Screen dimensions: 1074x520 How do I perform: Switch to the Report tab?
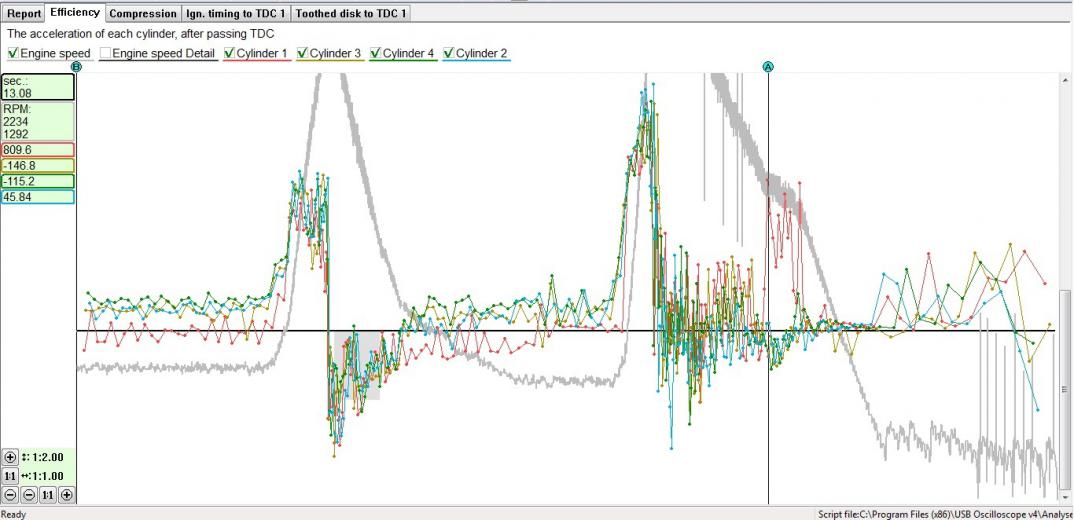tap(24, 13)
